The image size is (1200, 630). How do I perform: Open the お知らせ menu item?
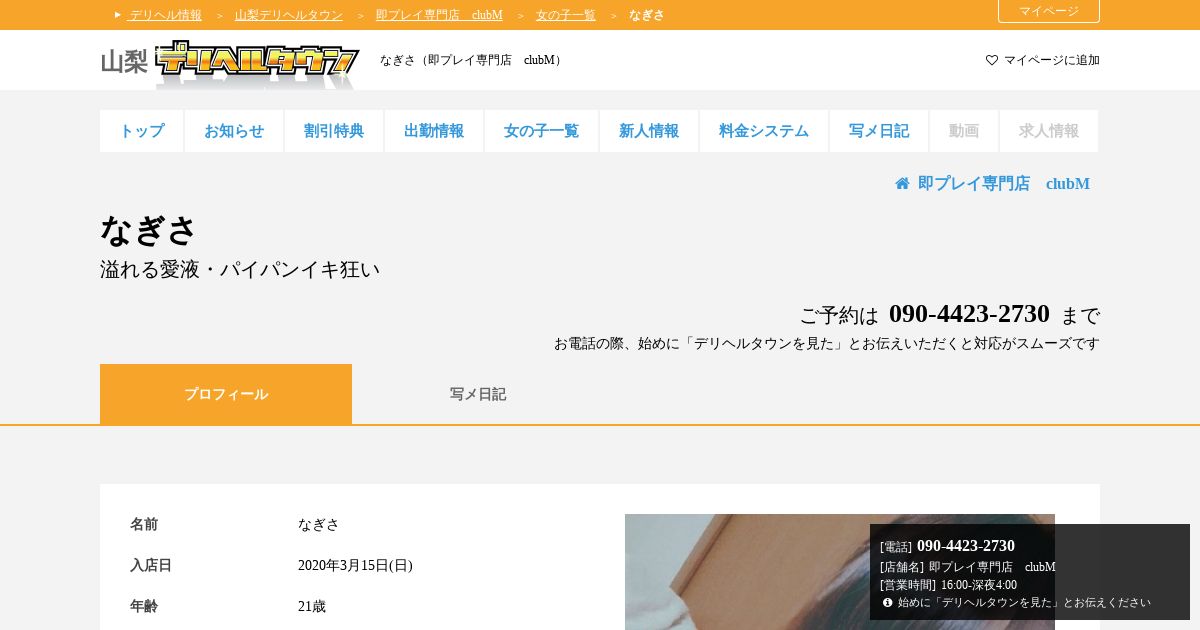click(x=234, y=131)
